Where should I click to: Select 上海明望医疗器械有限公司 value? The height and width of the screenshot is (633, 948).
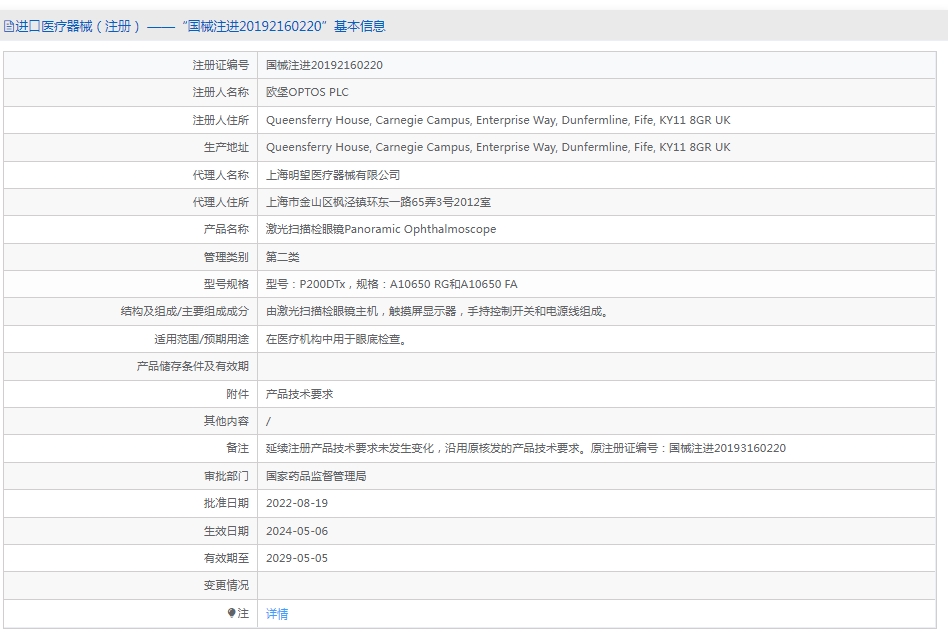click(x=333, y=175)
